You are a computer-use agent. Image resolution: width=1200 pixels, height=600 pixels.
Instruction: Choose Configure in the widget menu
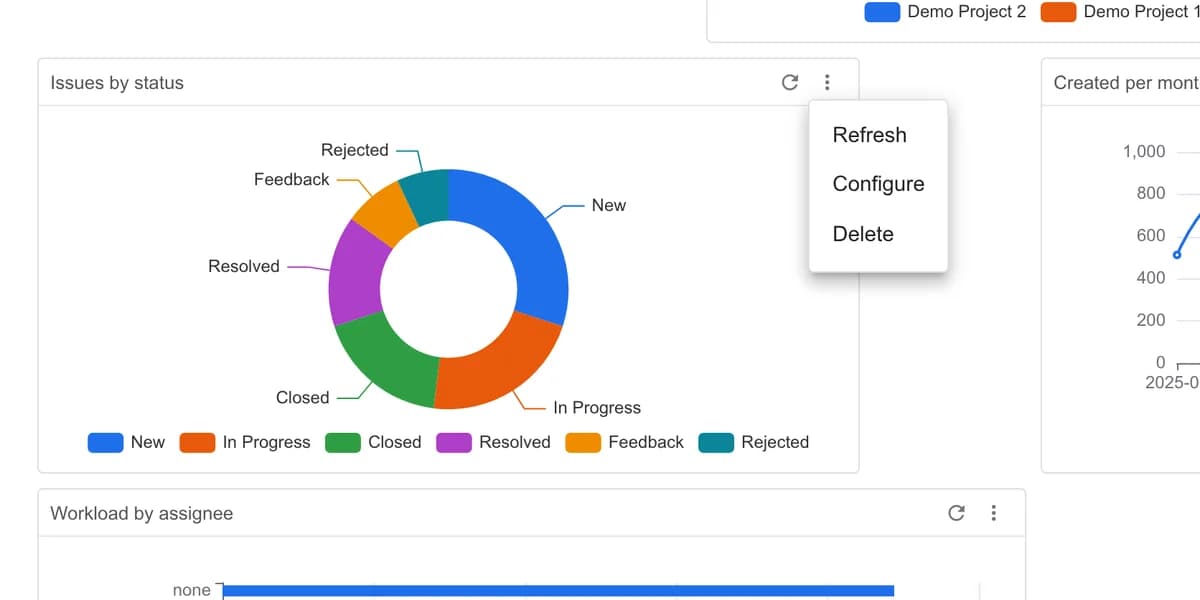pyautogui.click(x=878, y=184)
